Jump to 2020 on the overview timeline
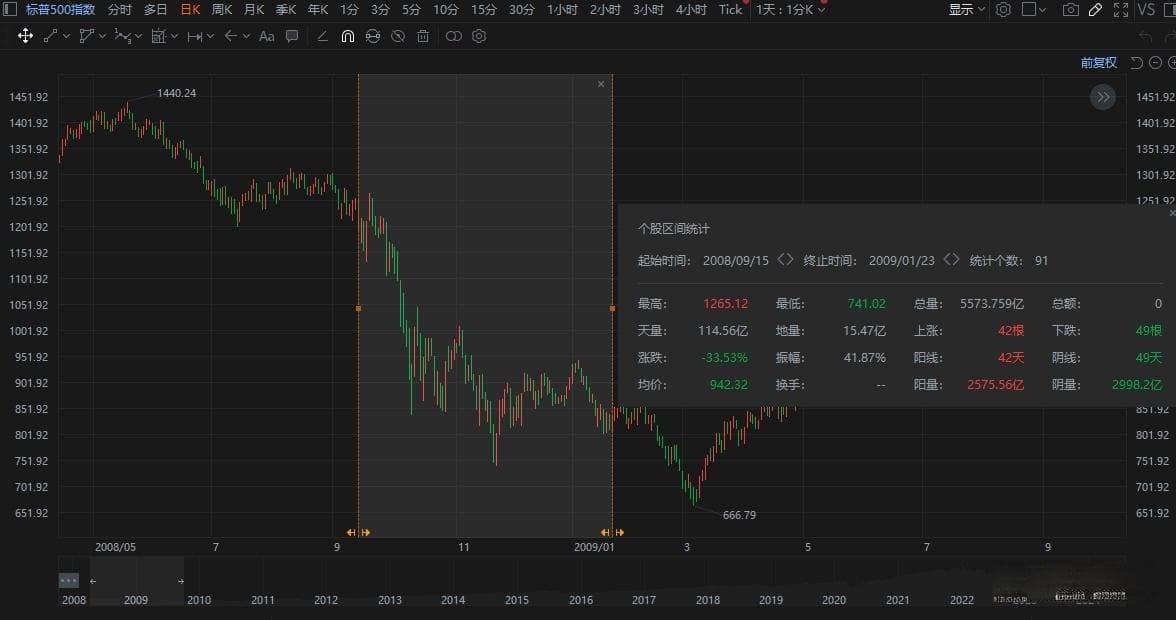1176x620 pixels. tap(833, 600)
